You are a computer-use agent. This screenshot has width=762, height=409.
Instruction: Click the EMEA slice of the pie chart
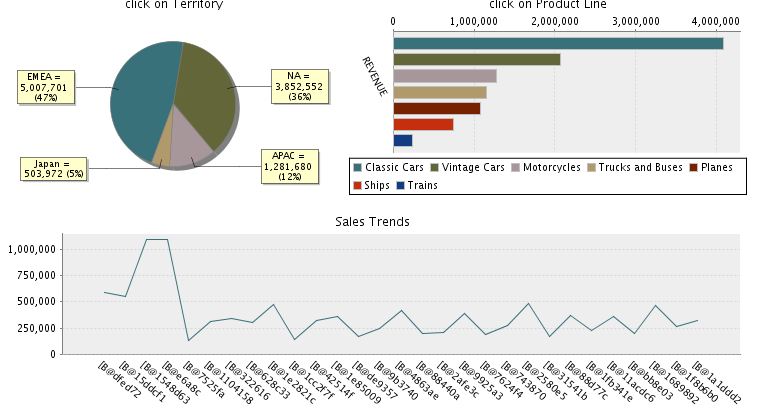(140, 95)
